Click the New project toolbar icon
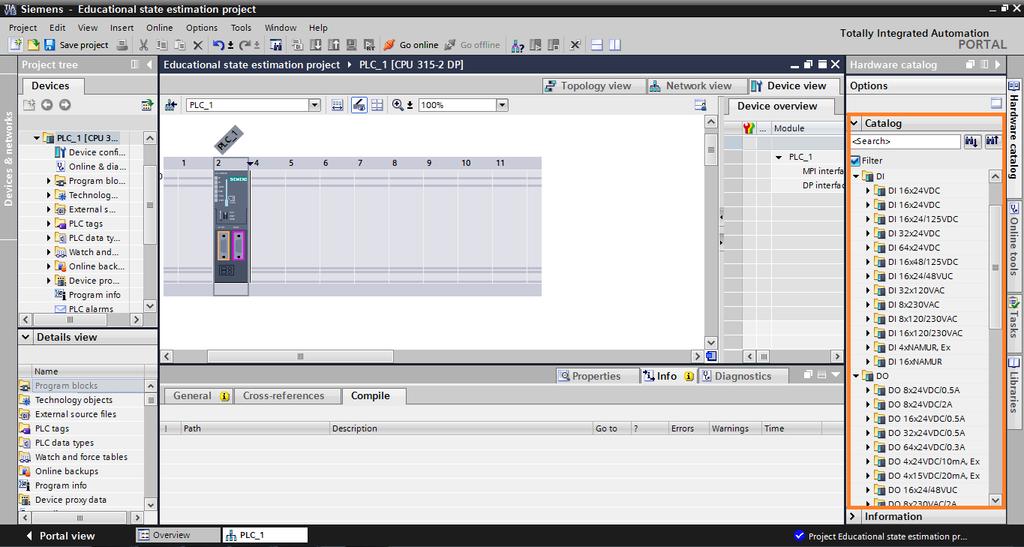 click(16, 45)
